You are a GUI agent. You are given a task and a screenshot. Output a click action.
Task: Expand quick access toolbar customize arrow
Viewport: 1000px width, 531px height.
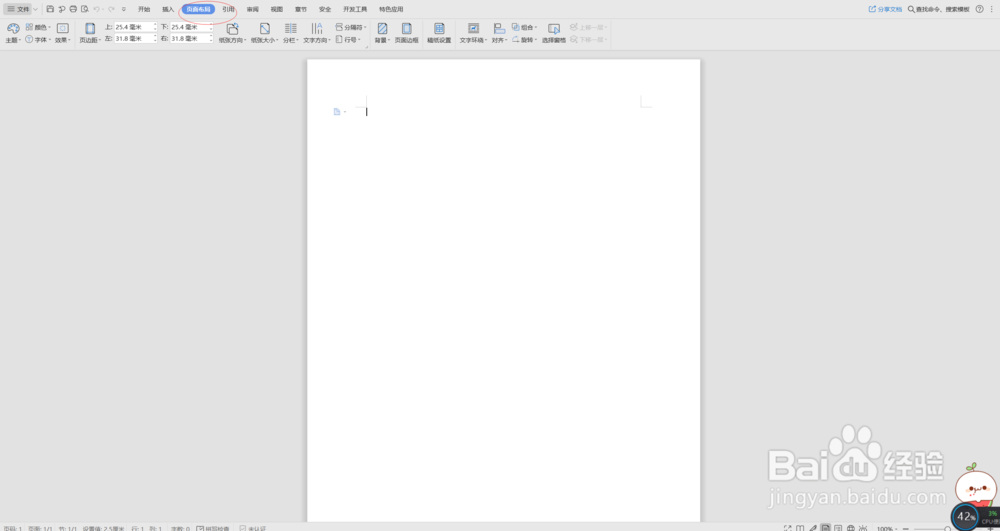pyautogui.click(x=124, y=10)
